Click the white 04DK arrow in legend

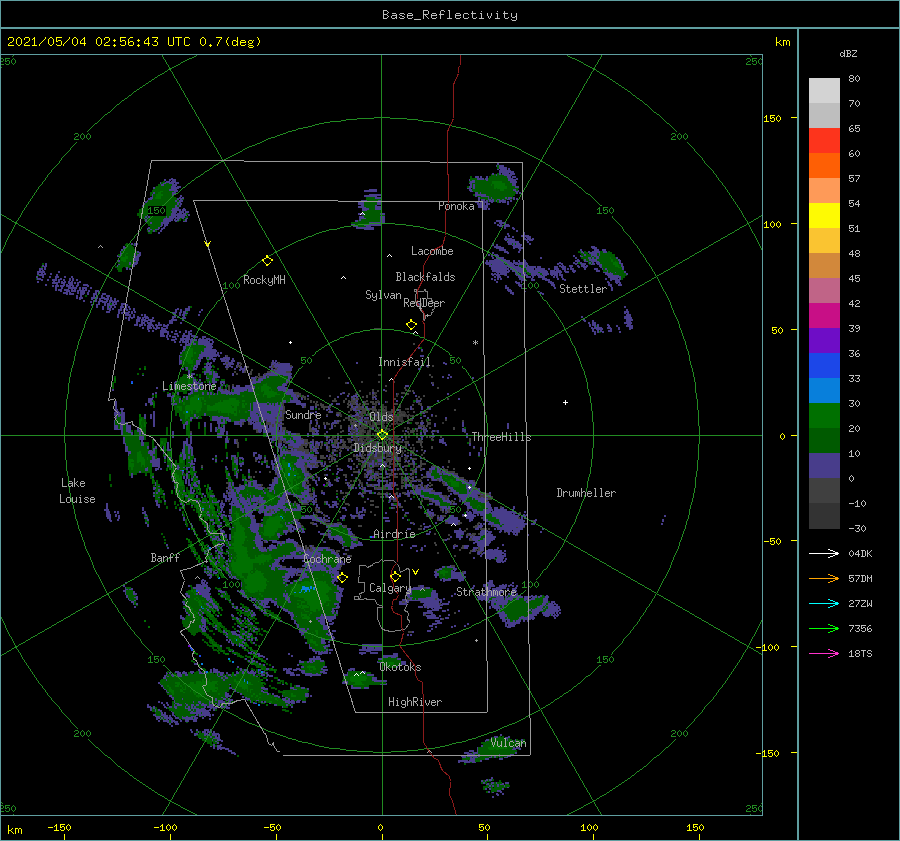click(824, 553)
